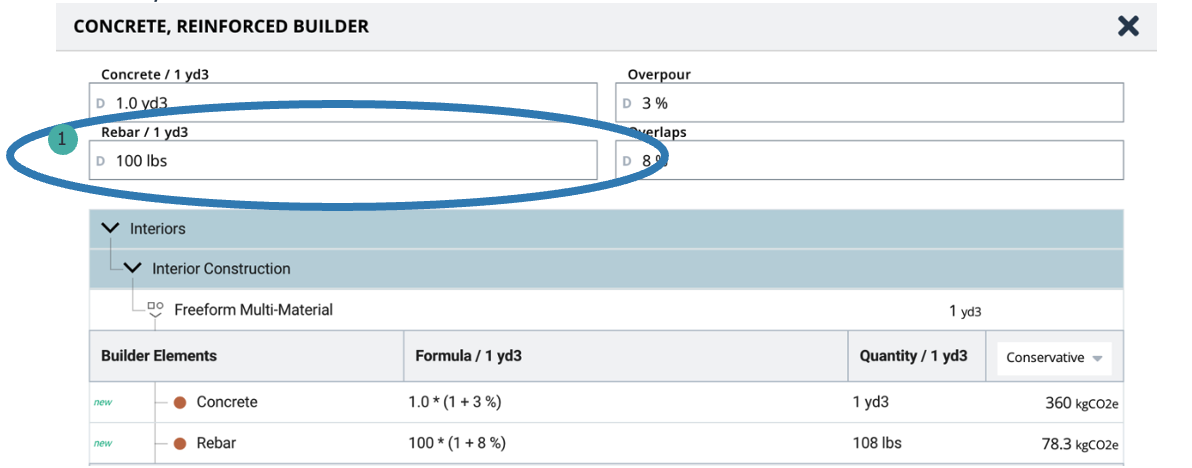Click the Freeform Multi-Material element icon

pos(155,310)
